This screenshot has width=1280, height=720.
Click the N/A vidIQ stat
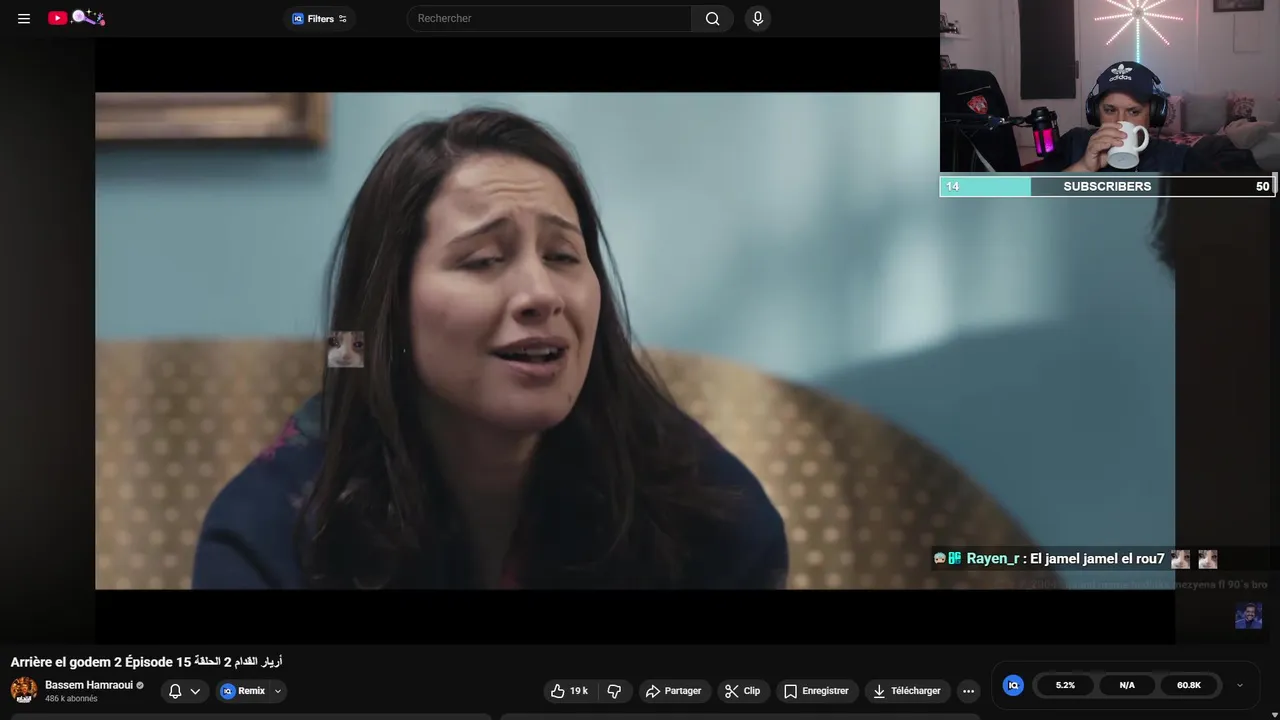(x=1127, y=685)
